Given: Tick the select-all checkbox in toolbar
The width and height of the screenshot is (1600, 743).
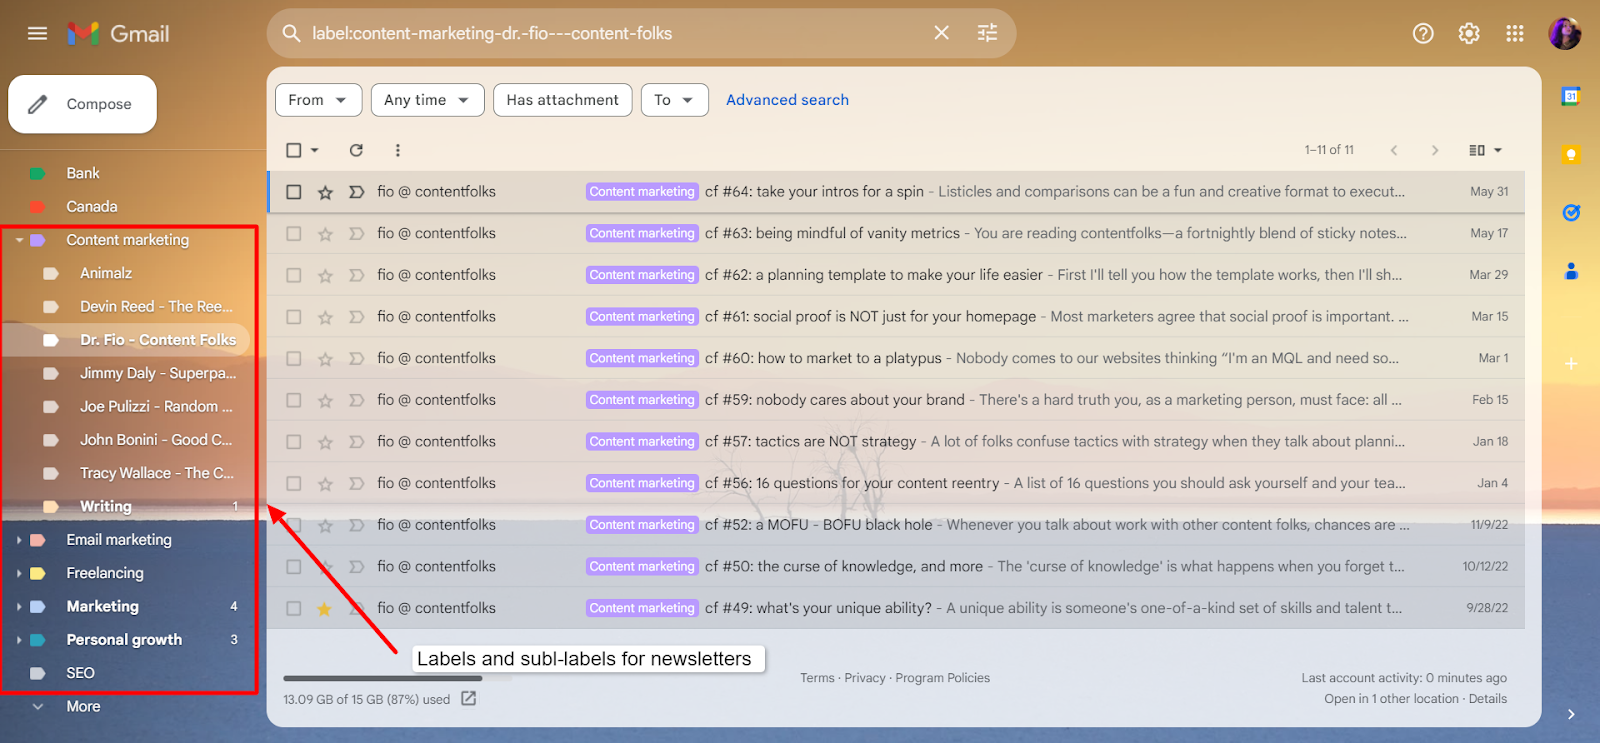Looking at the screenshot, I should click(x=293, y=150).
